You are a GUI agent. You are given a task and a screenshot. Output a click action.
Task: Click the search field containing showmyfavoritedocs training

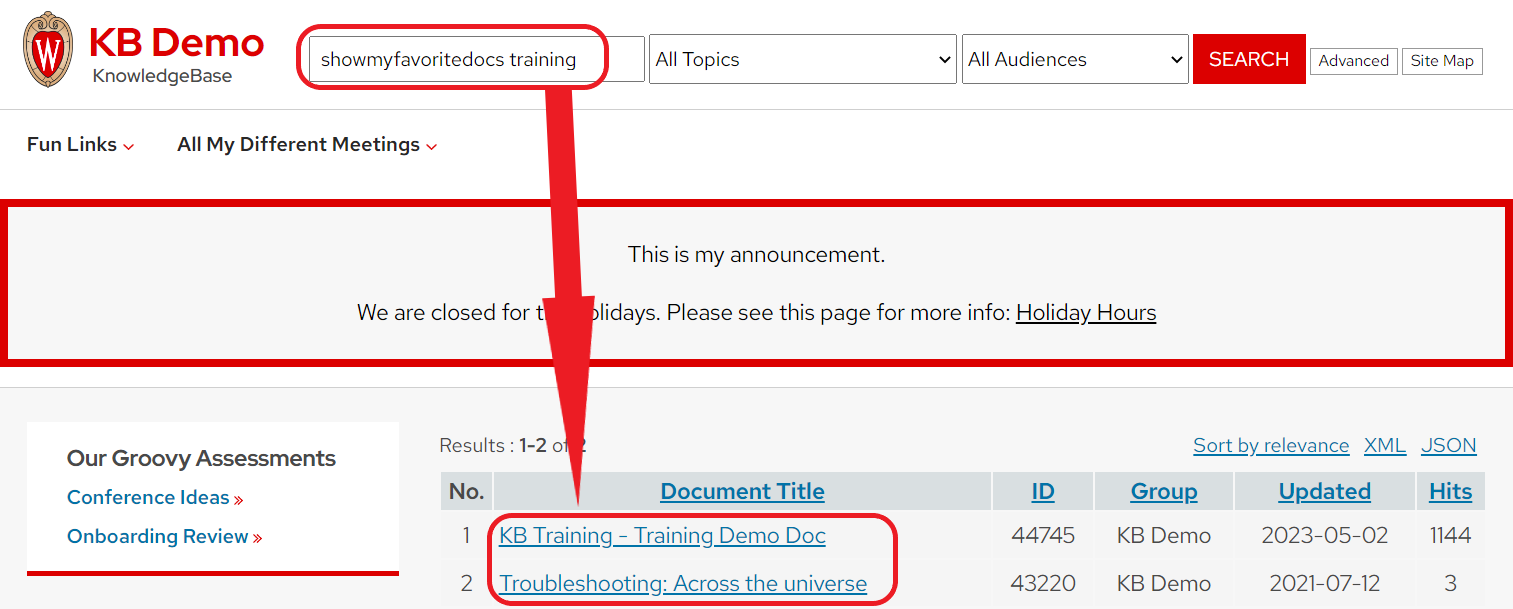pyautogui.click(x=477, y=59)
